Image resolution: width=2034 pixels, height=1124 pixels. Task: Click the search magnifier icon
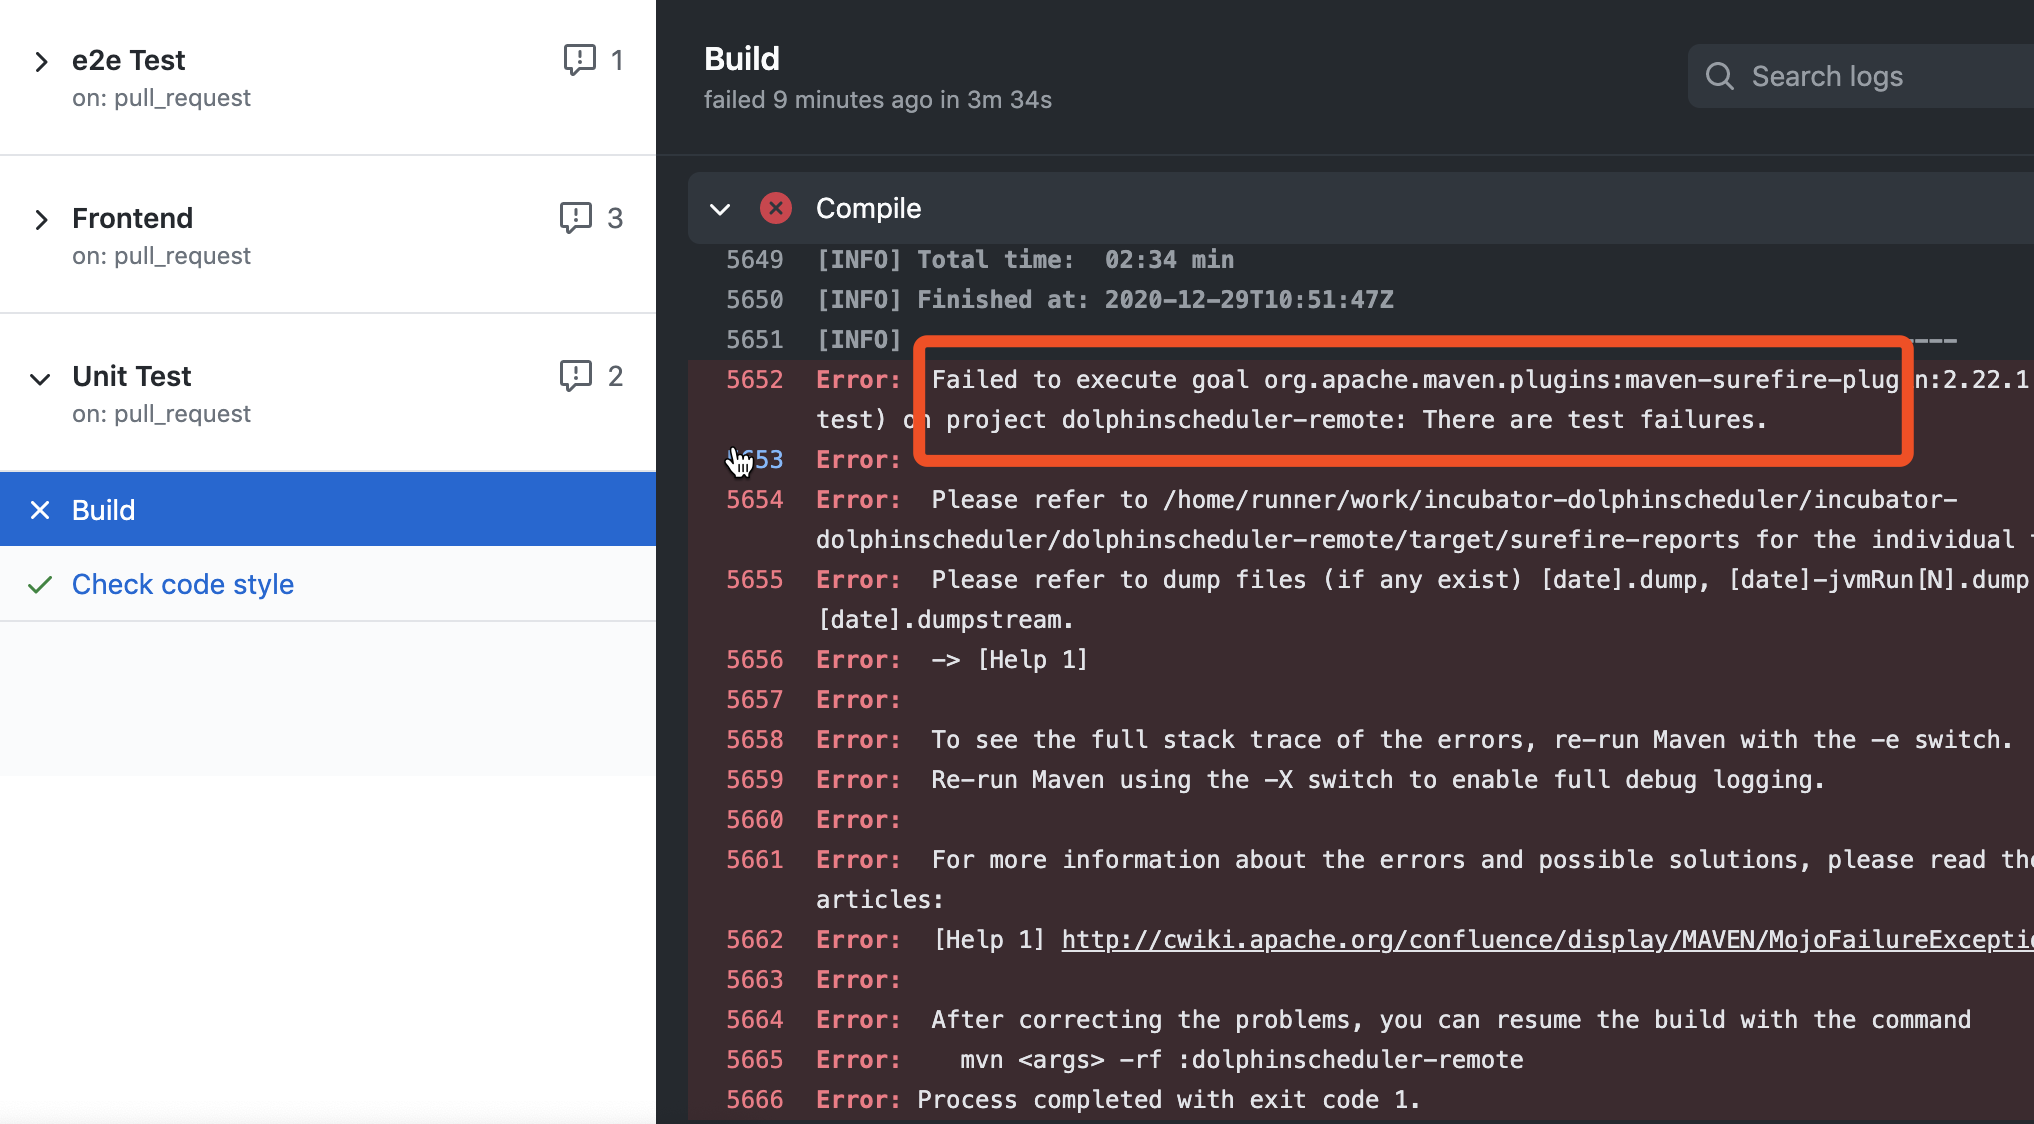(1720, 76)
